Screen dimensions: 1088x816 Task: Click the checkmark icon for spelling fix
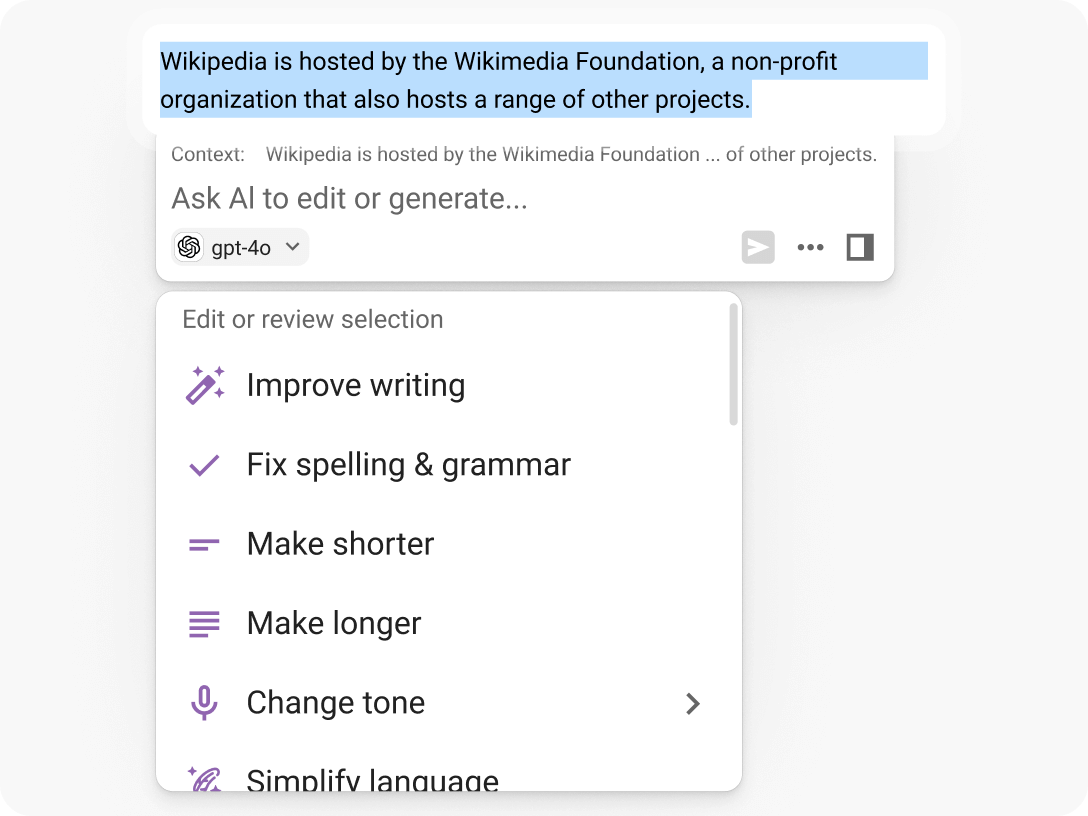tap(204, 465)
